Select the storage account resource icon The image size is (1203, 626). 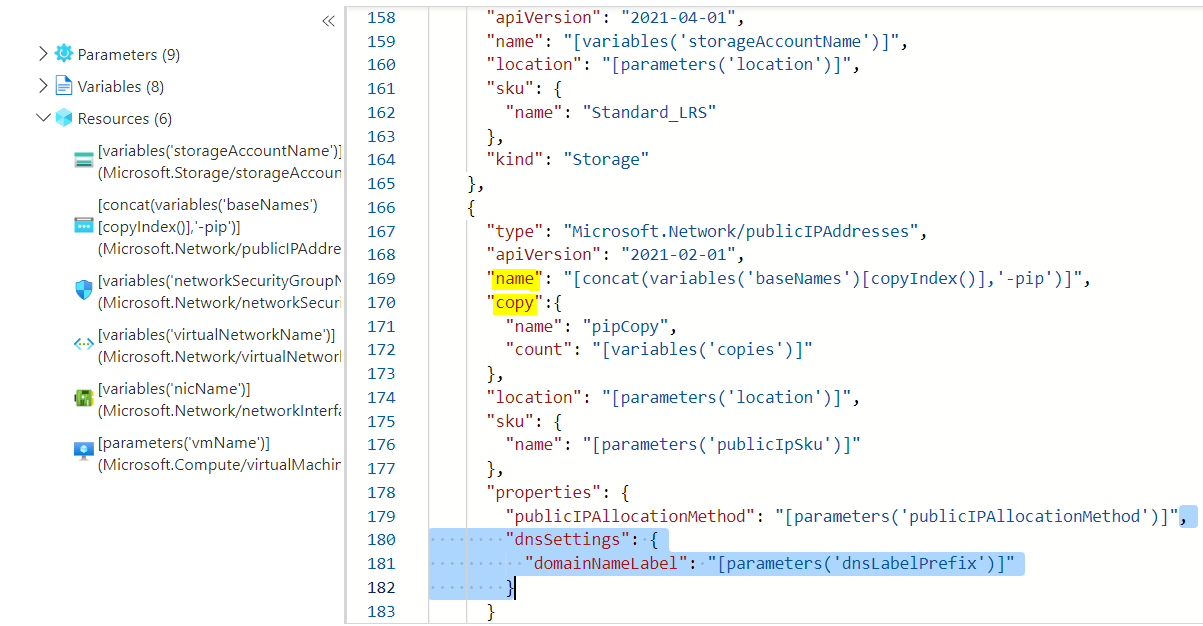pyautogui.click(x=83, y=162)
